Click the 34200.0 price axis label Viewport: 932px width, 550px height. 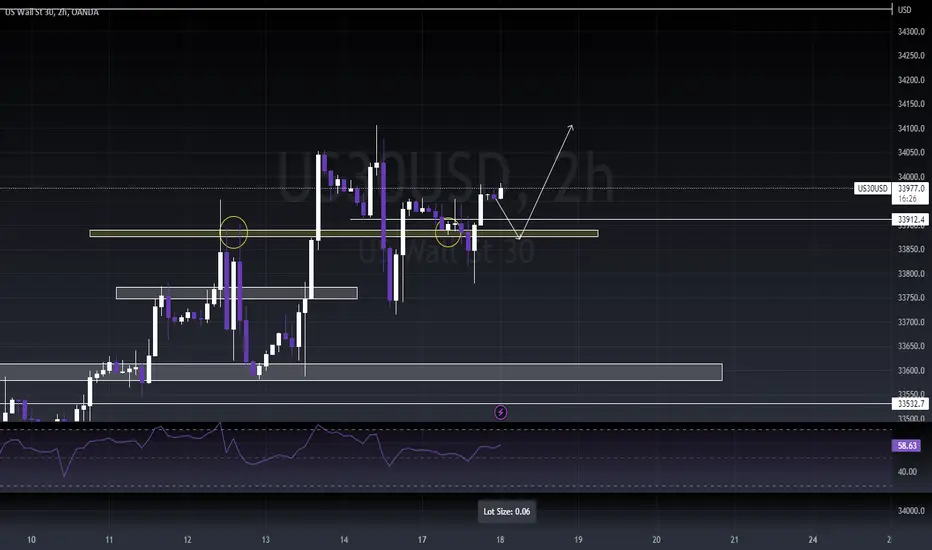click(911, 80)
